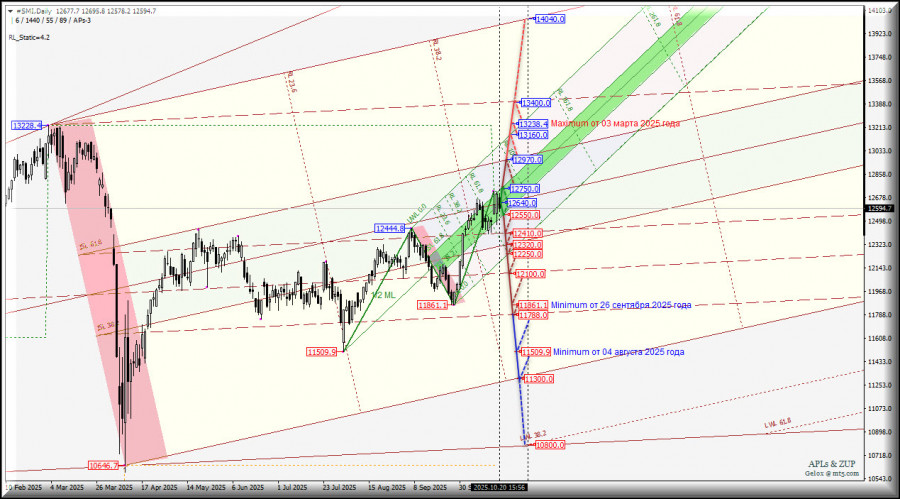
Task: Select the 11300.0 red price label
Action: (x=538, y=378)
